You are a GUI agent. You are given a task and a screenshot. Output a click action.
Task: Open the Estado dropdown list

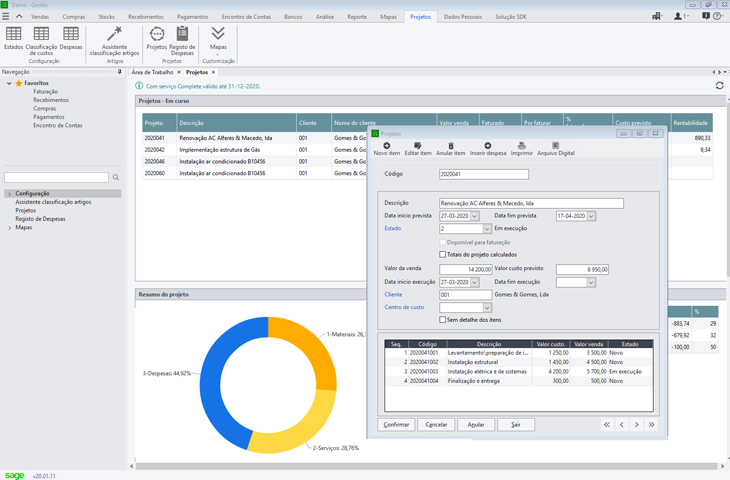point(486,229)
